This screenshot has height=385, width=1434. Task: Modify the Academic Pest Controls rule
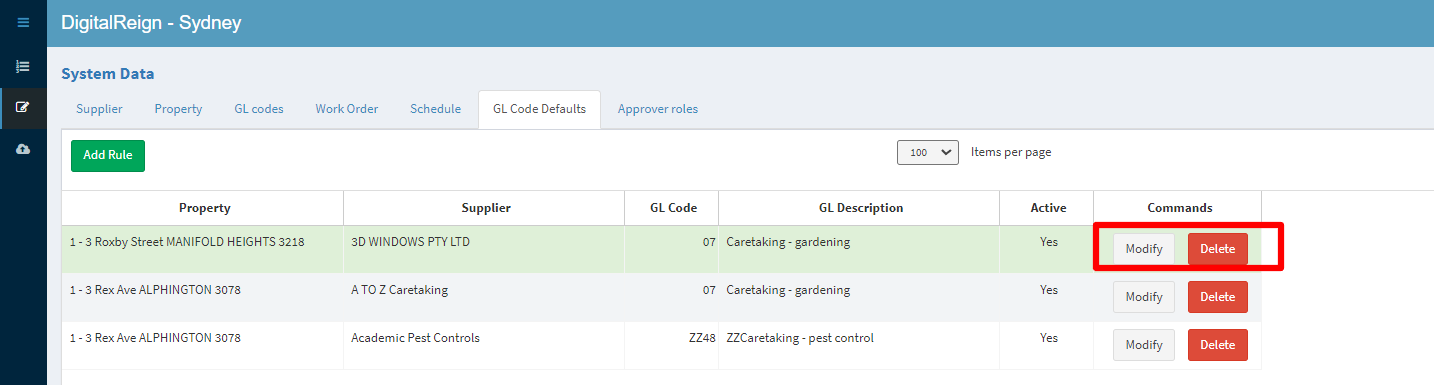point(1144,345)
